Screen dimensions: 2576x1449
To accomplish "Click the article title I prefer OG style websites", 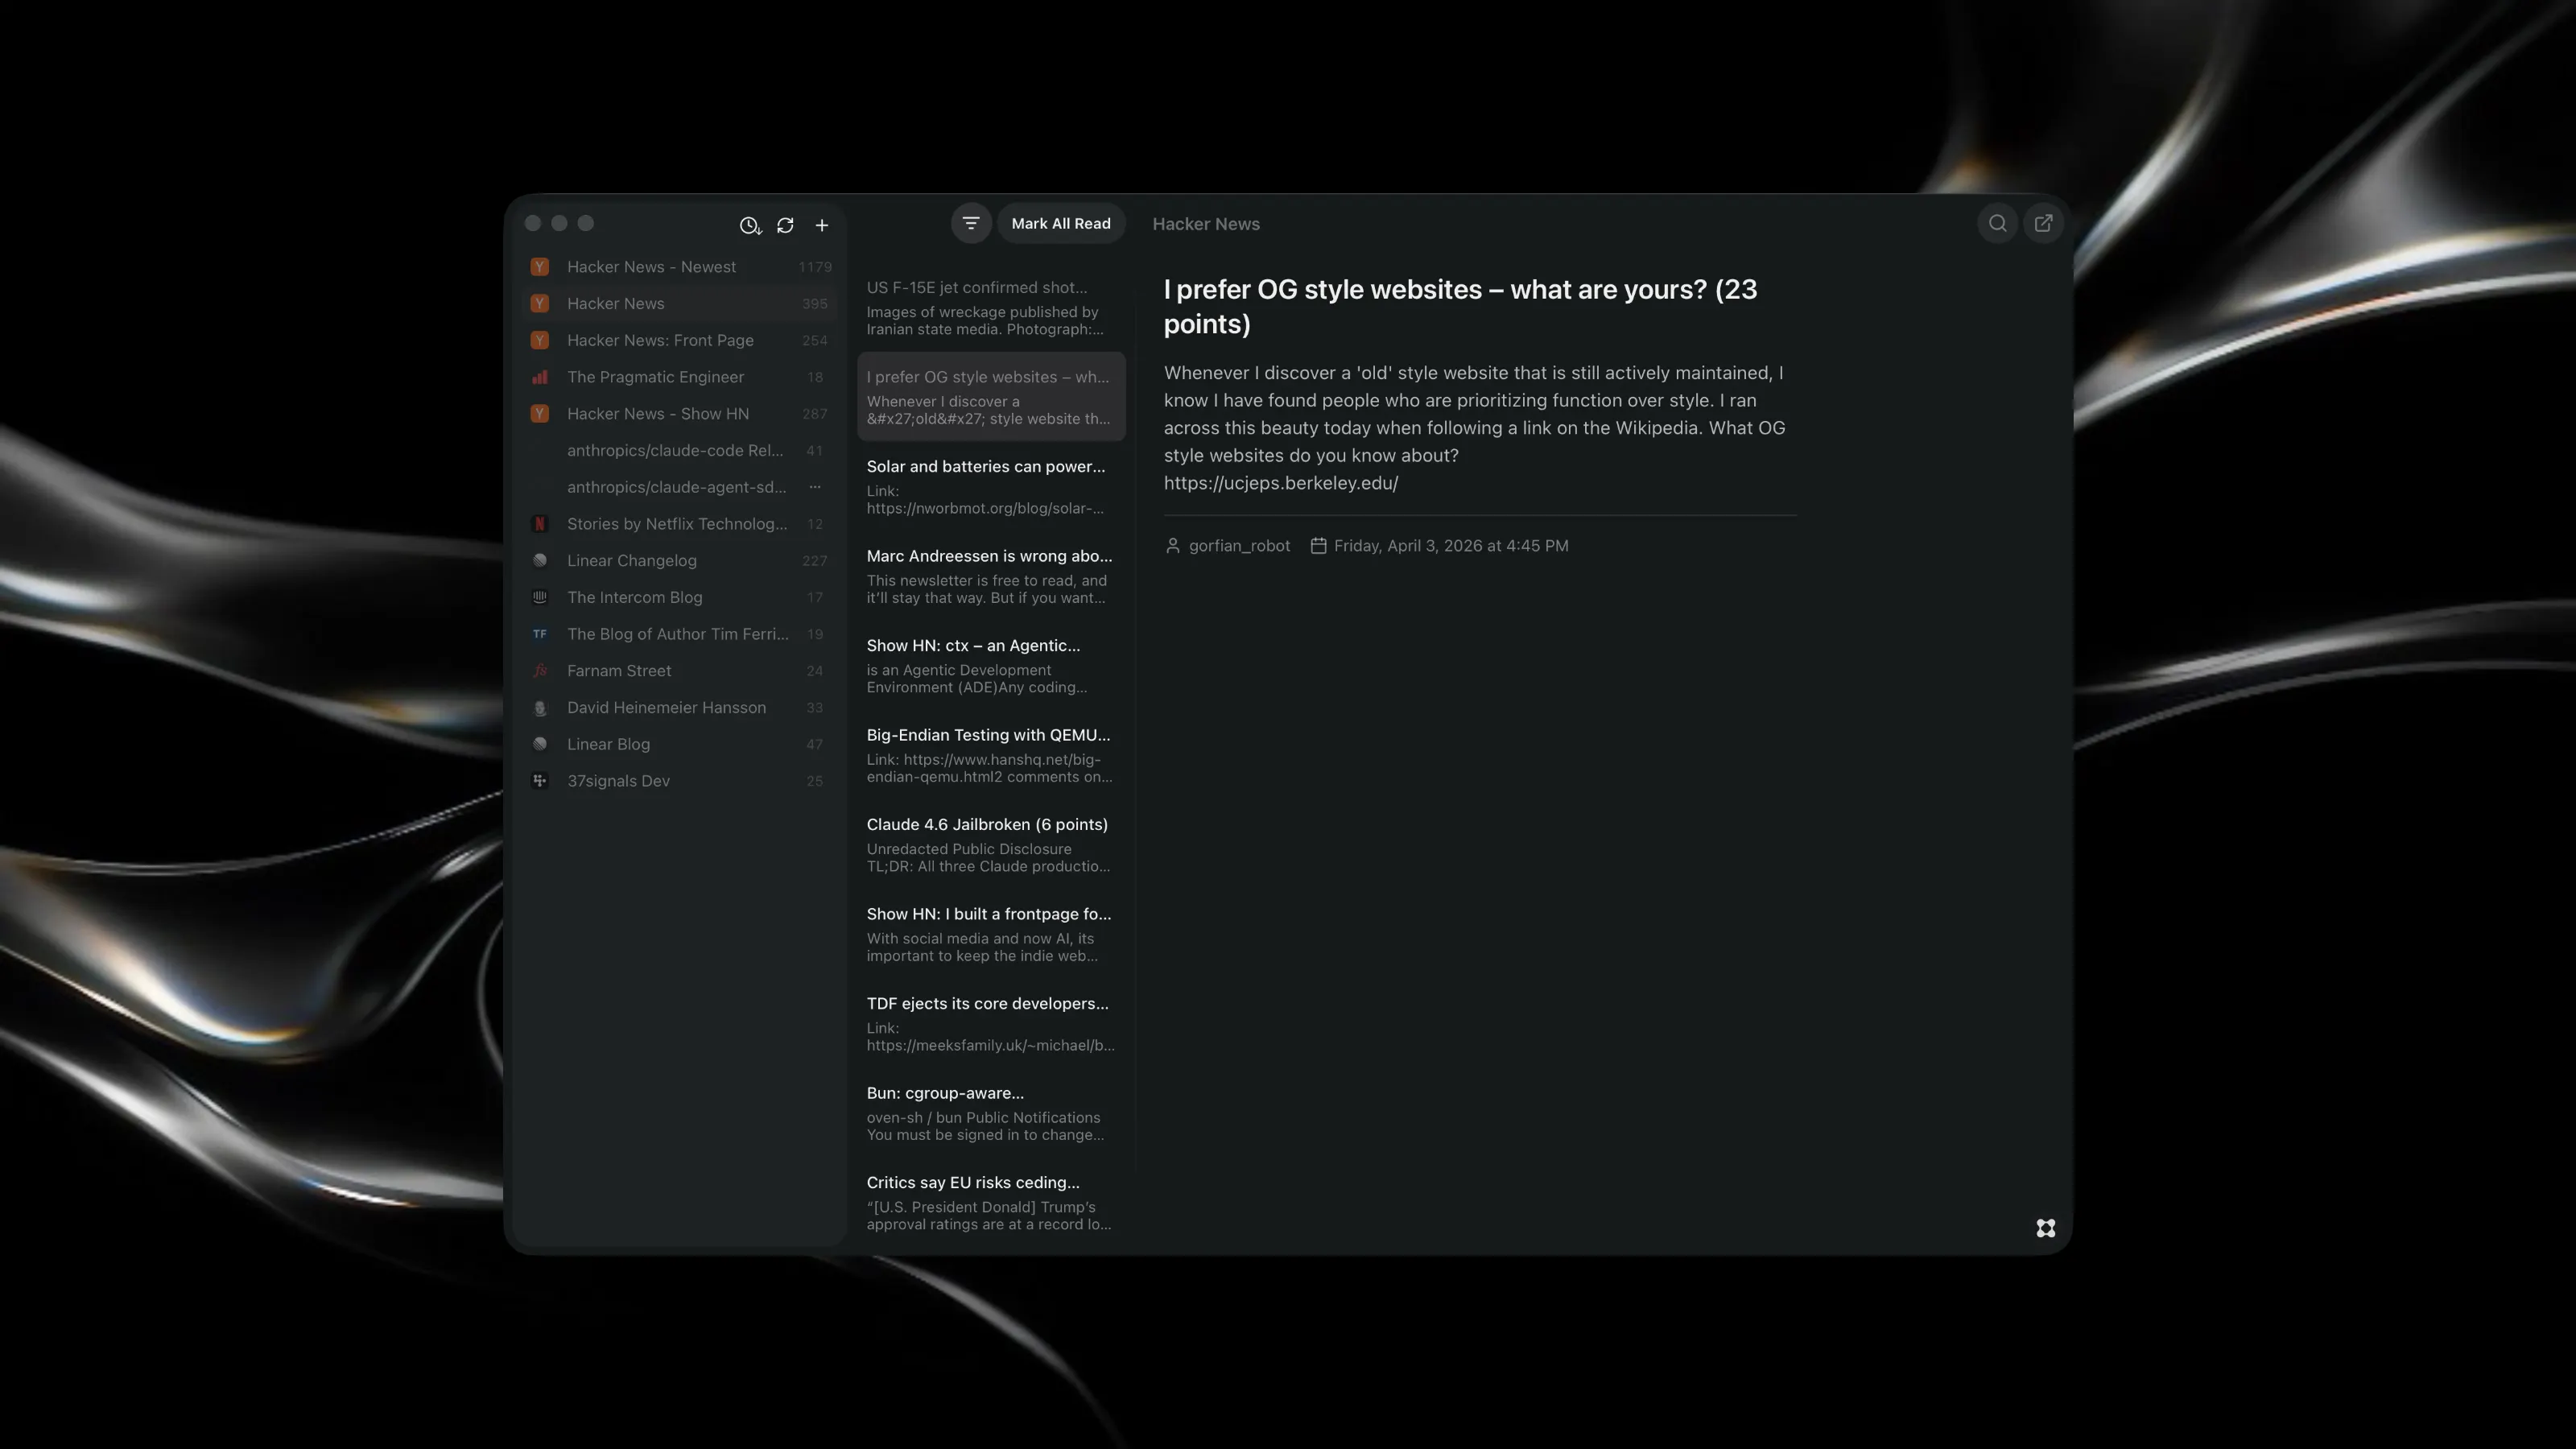I will [x=1460, y=307].
